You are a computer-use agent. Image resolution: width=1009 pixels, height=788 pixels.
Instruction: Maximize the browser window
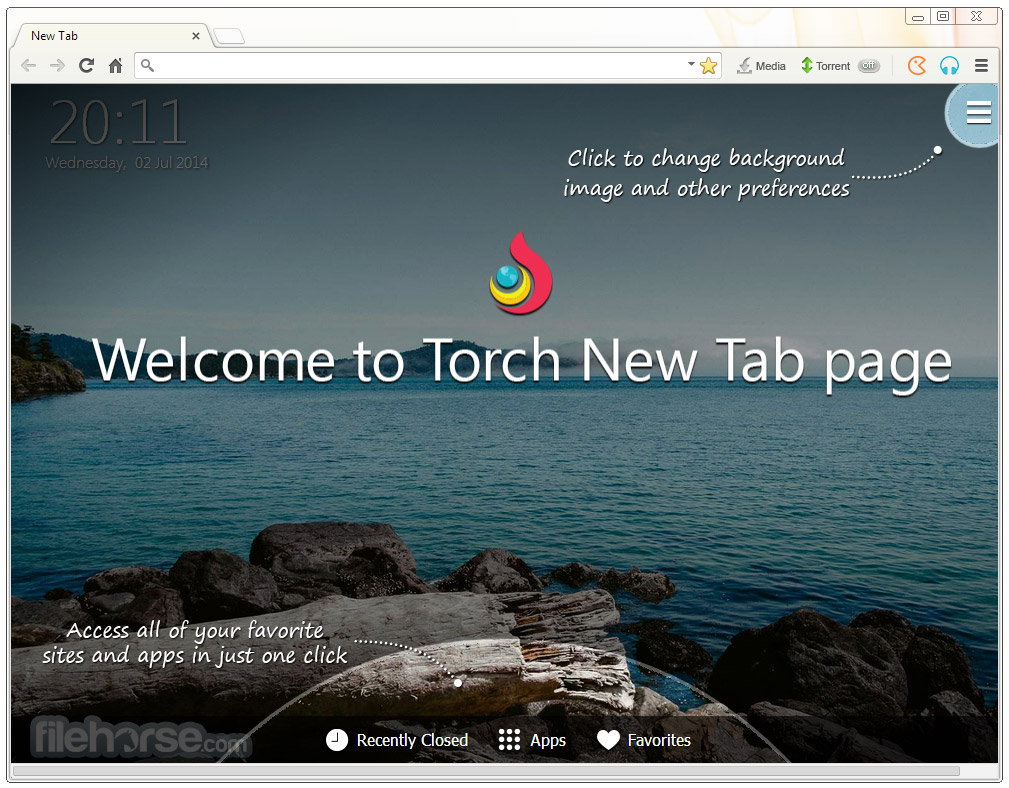click(x=943, y=17)
